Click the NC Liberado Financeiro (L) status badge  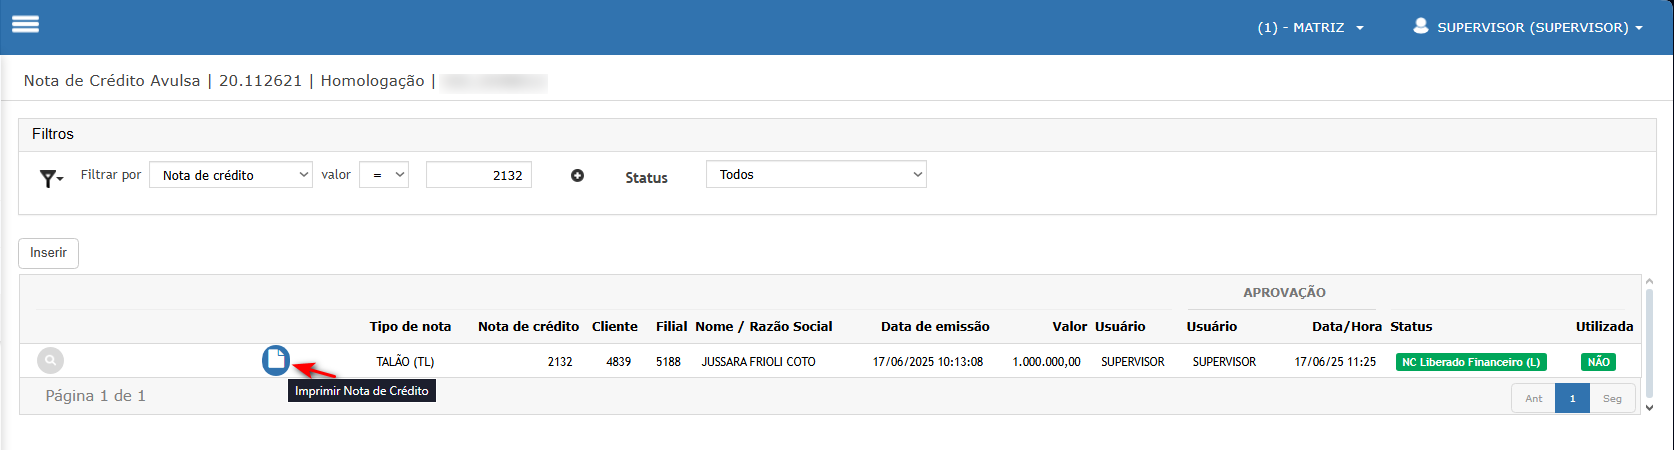point(1471,362)
